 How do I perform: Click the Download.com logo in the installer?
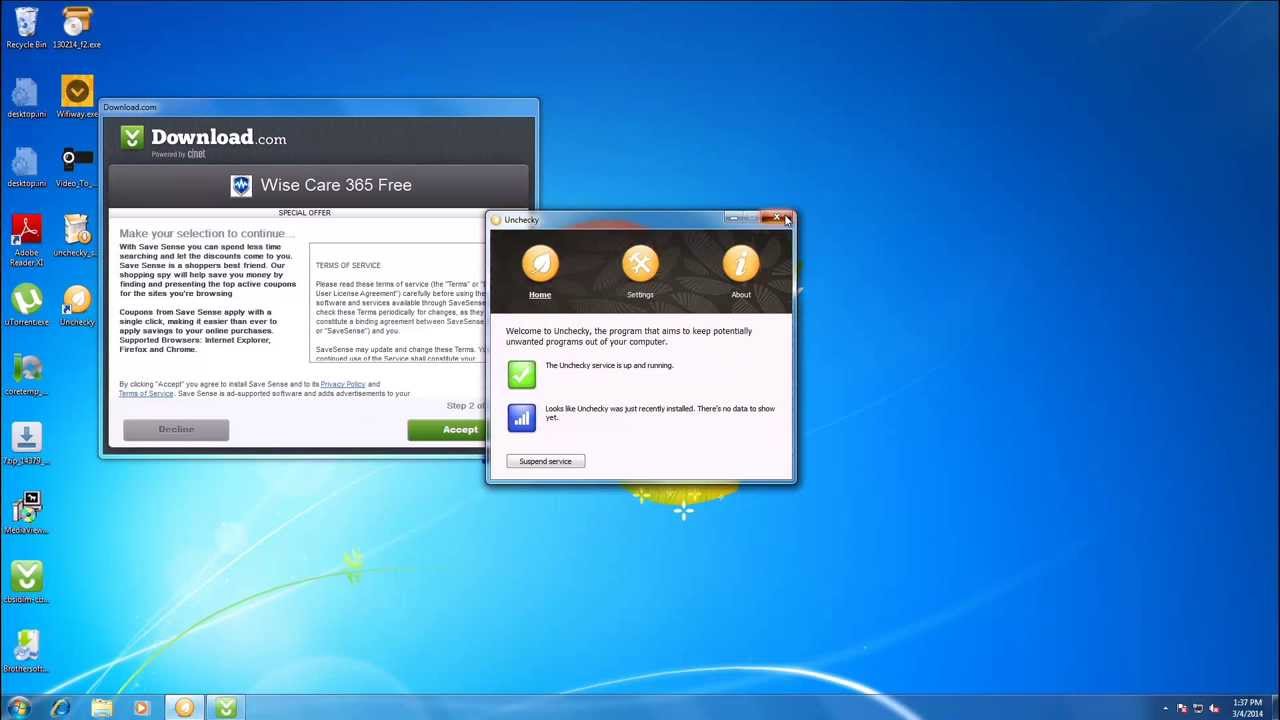[203, 141]
